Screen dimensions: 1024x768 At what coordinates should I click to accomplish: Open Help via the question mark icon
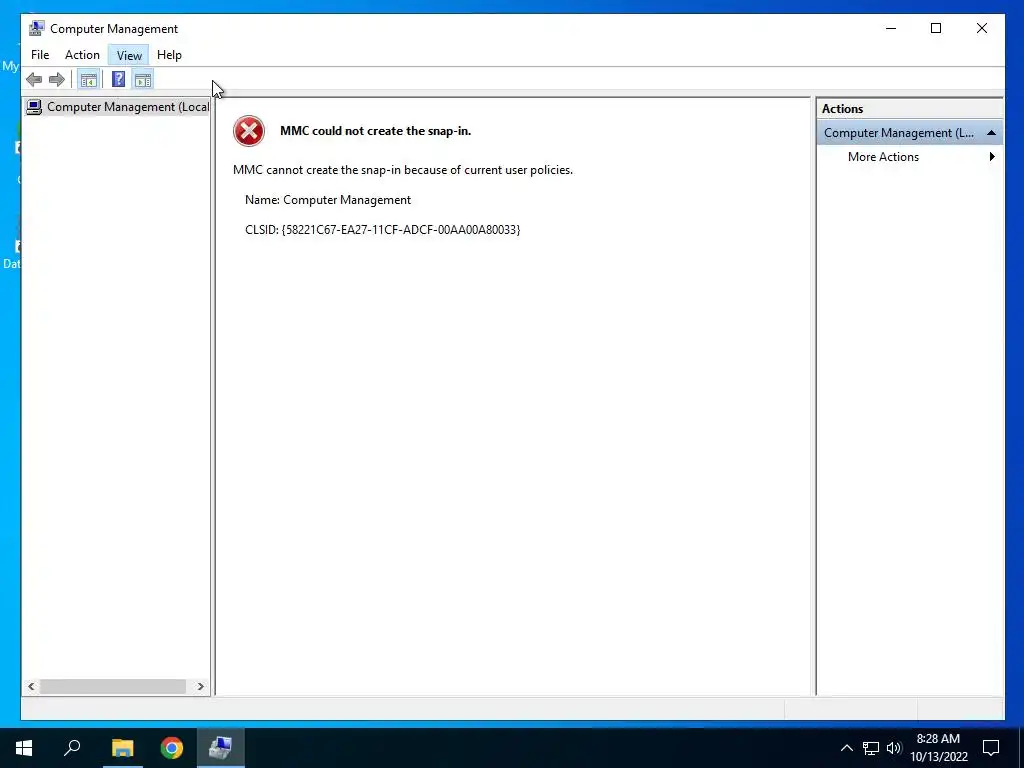(x=118, y=80)
